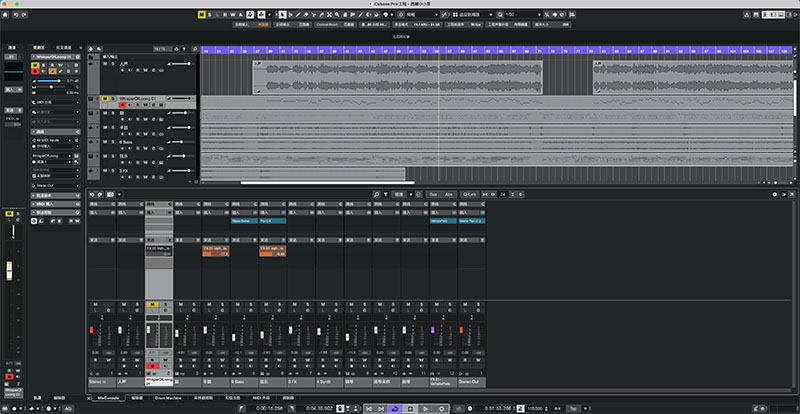Click the AQ button in bottom bar

coord(68,409)
